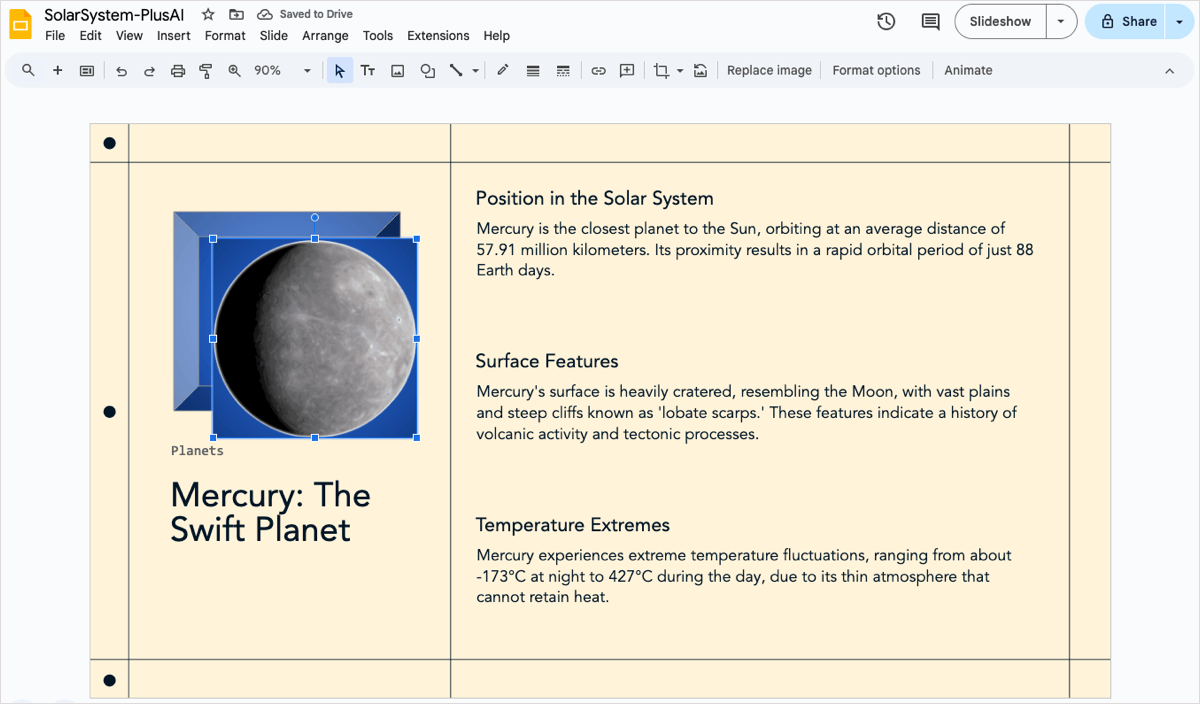The height and width of the screenshot is (704, 1200).
Task: Click the Reset image icon
Action: point(701,70)
